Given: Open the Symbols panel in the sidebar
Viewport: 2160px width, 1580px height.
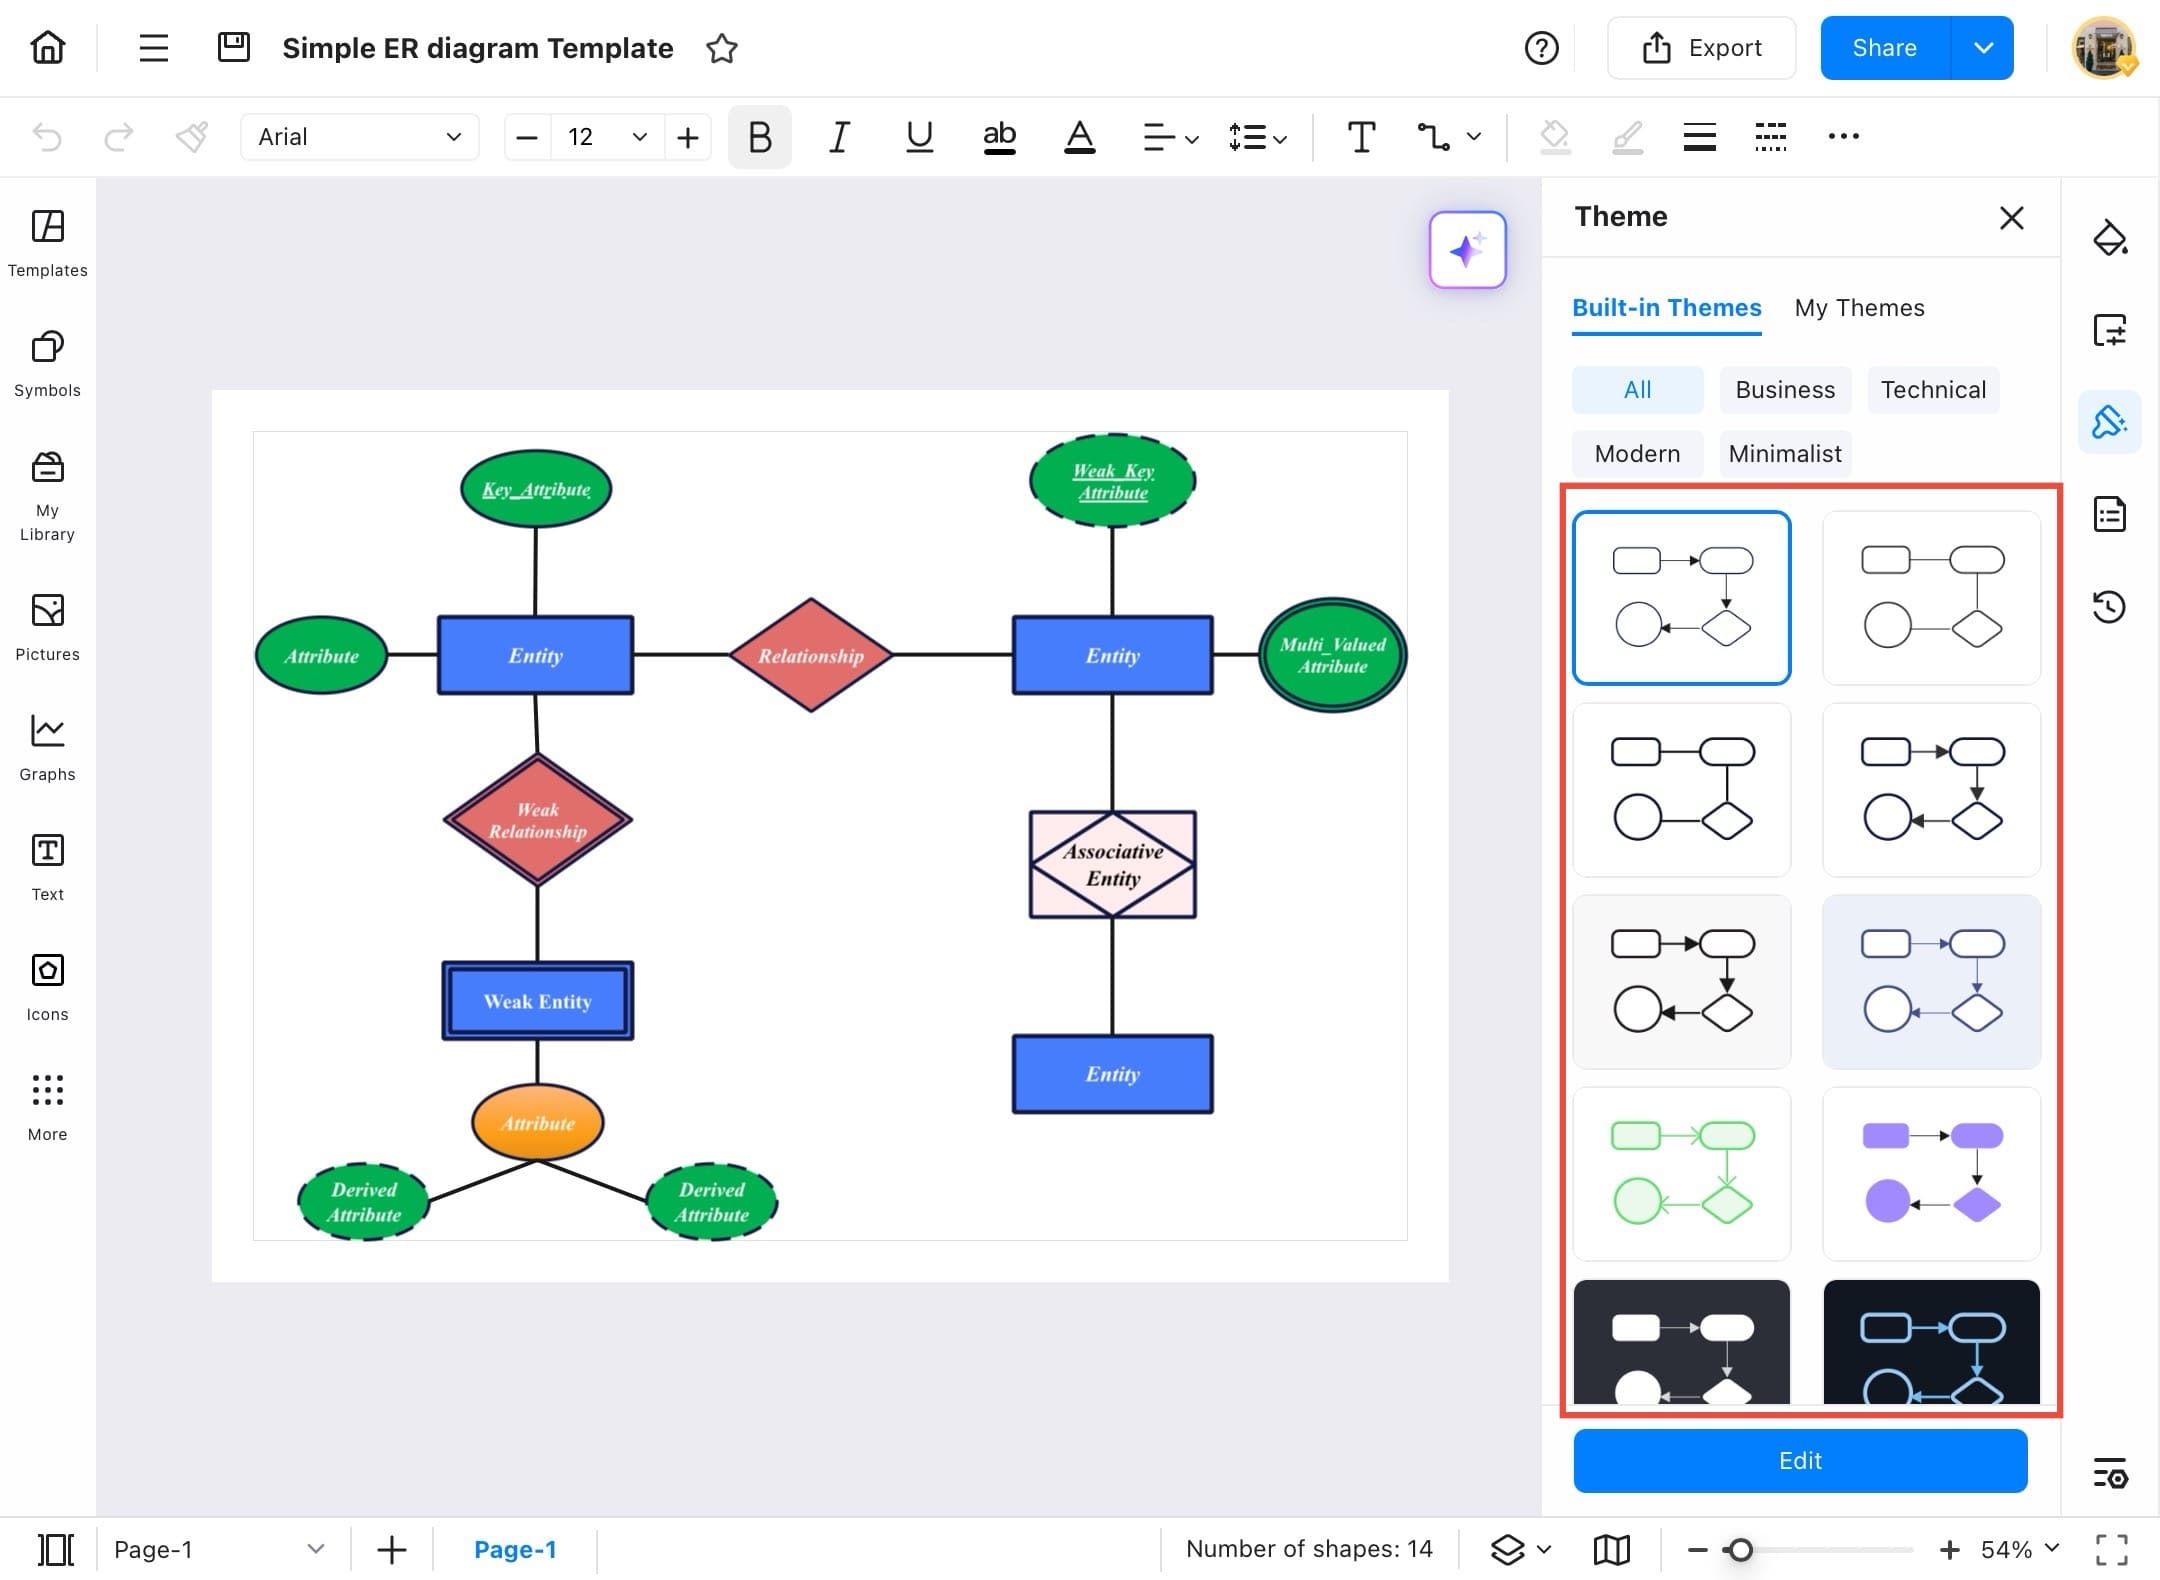Looking at the screenshot, I should tap(47, 363).
